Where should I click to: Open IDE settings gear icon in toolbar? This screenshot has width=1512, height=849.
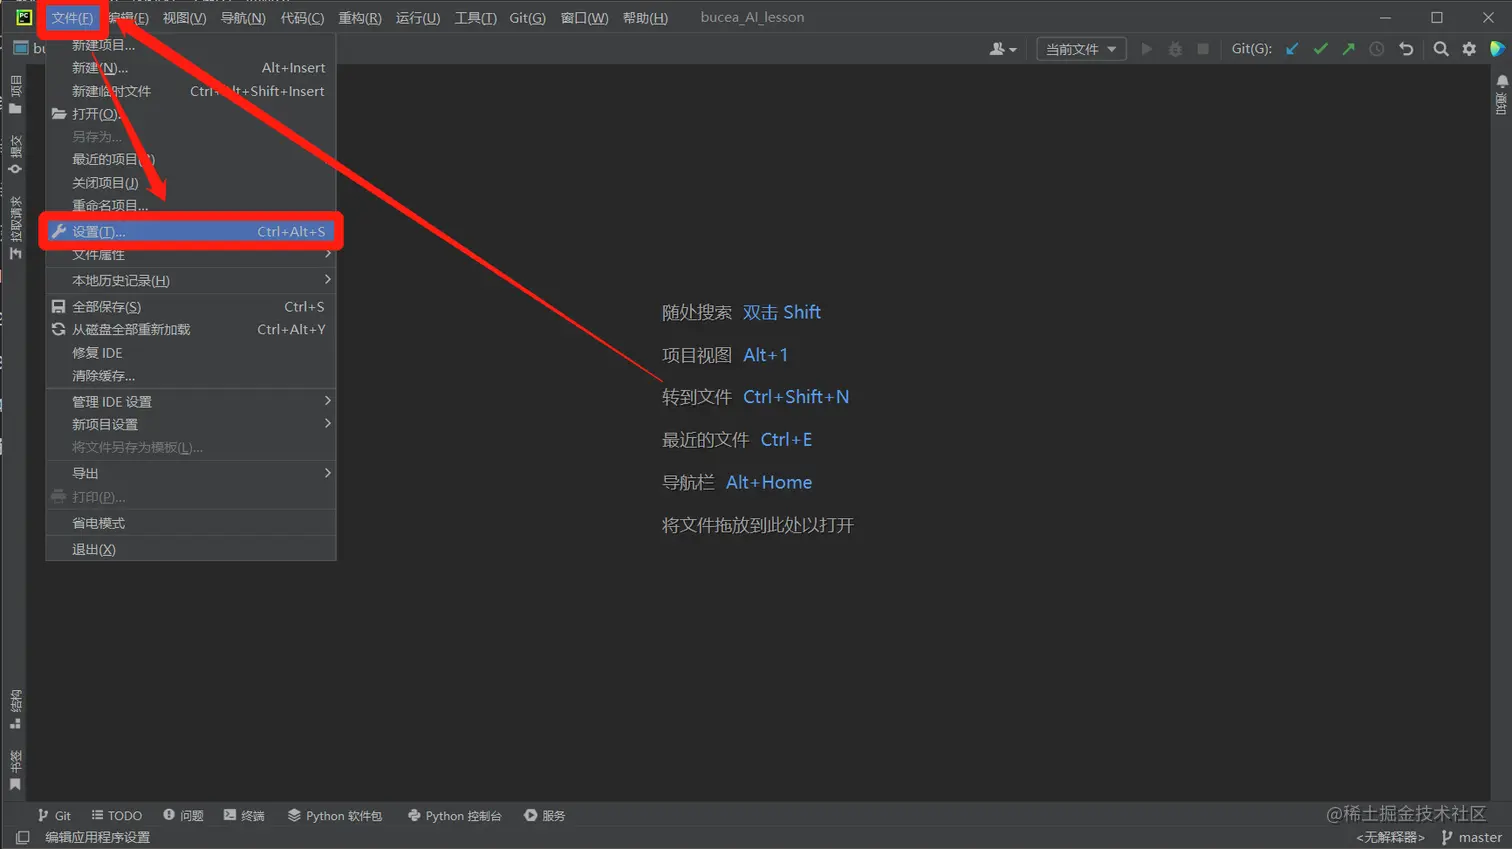click(x=1469, y=48)
